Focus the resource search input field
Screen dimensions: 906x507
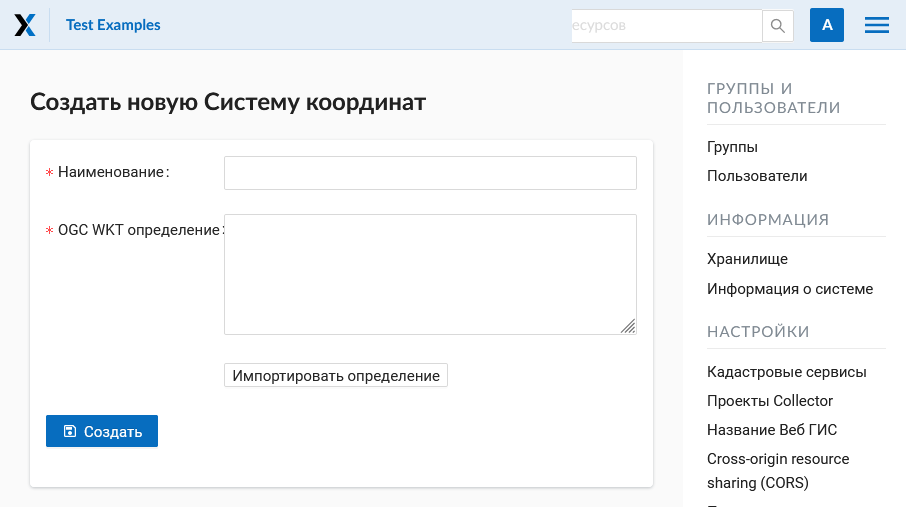[x=667, y=25]
